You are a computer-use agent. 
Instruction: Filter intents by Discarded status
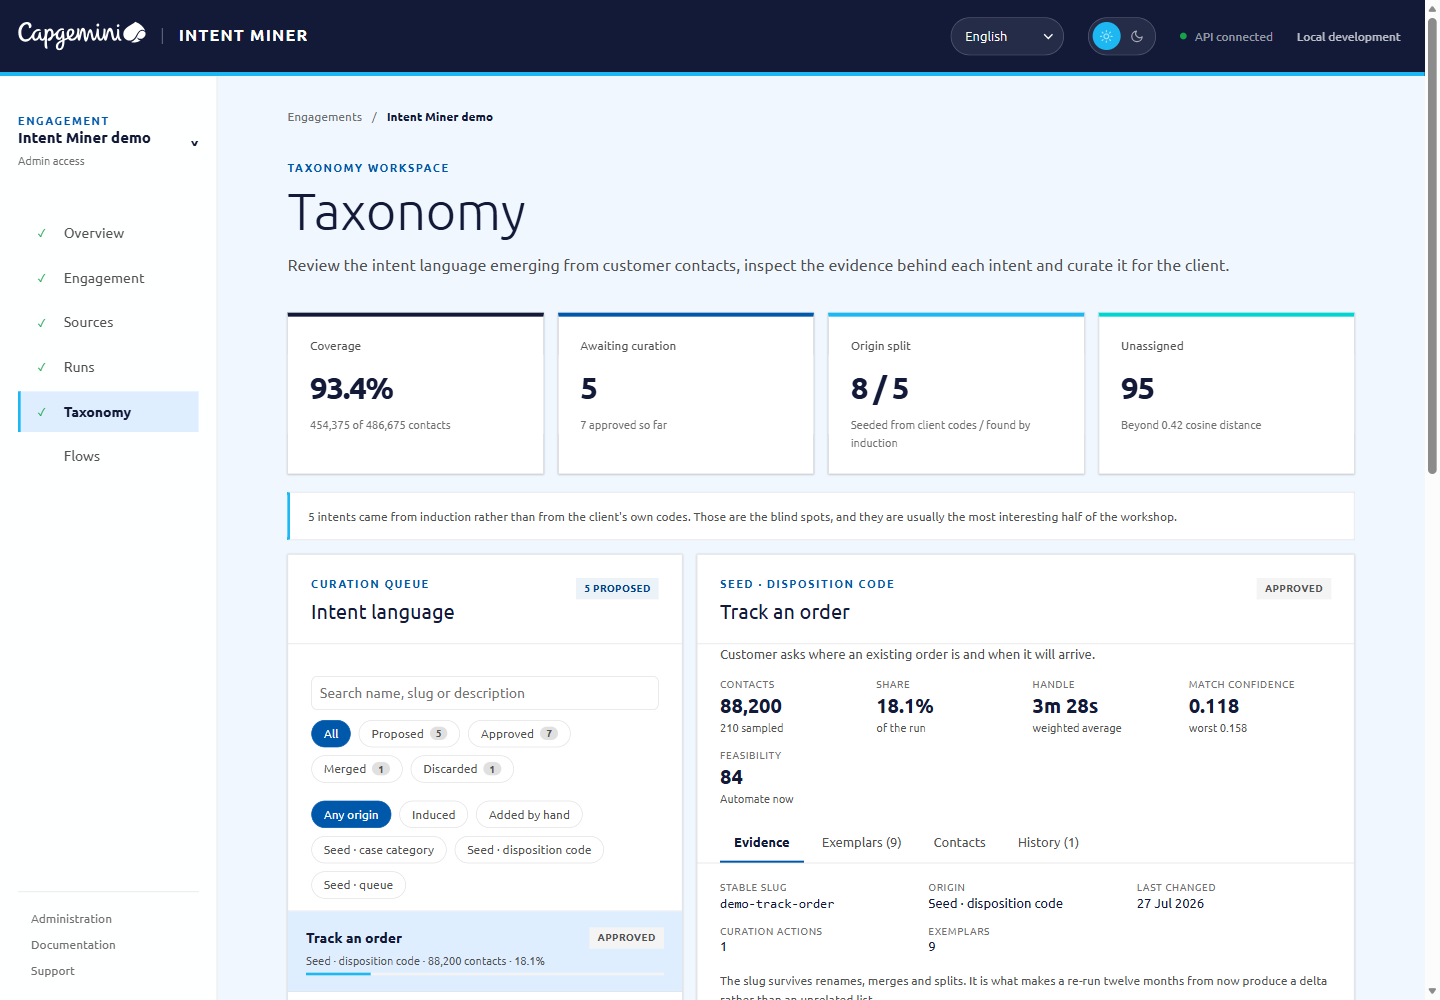462,769
